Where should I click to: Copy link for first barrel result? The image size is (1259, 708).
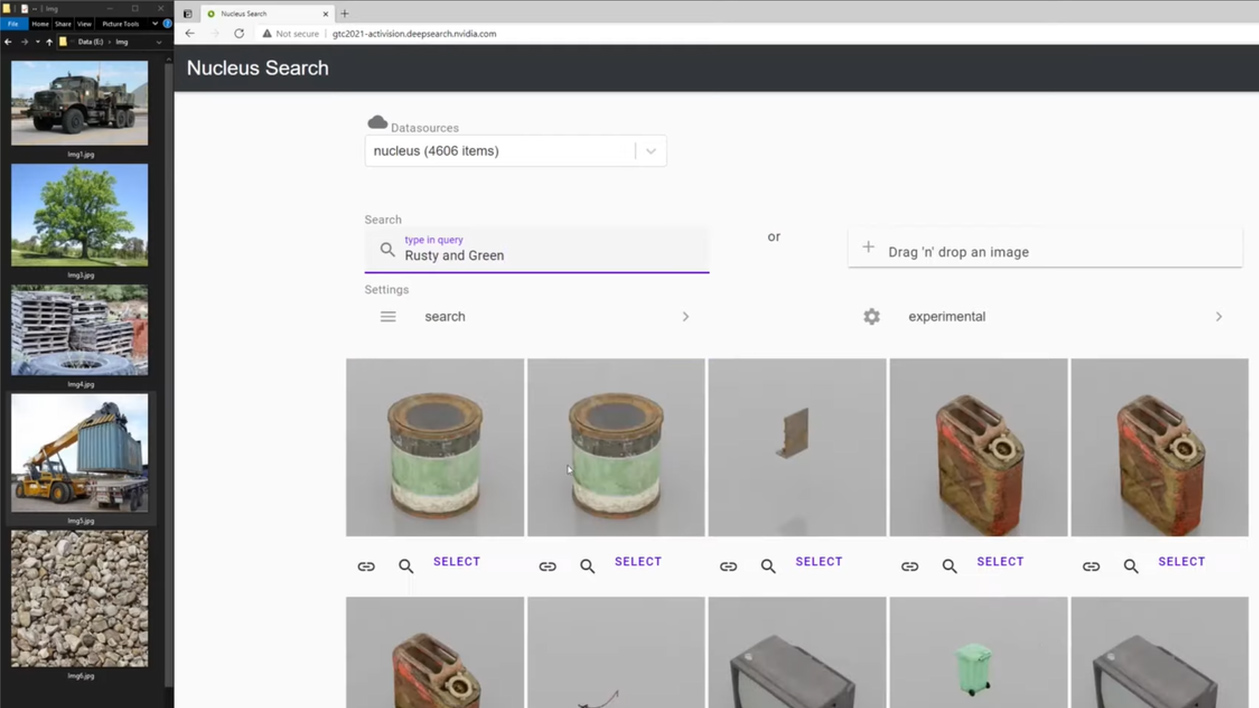coord(366,566)
